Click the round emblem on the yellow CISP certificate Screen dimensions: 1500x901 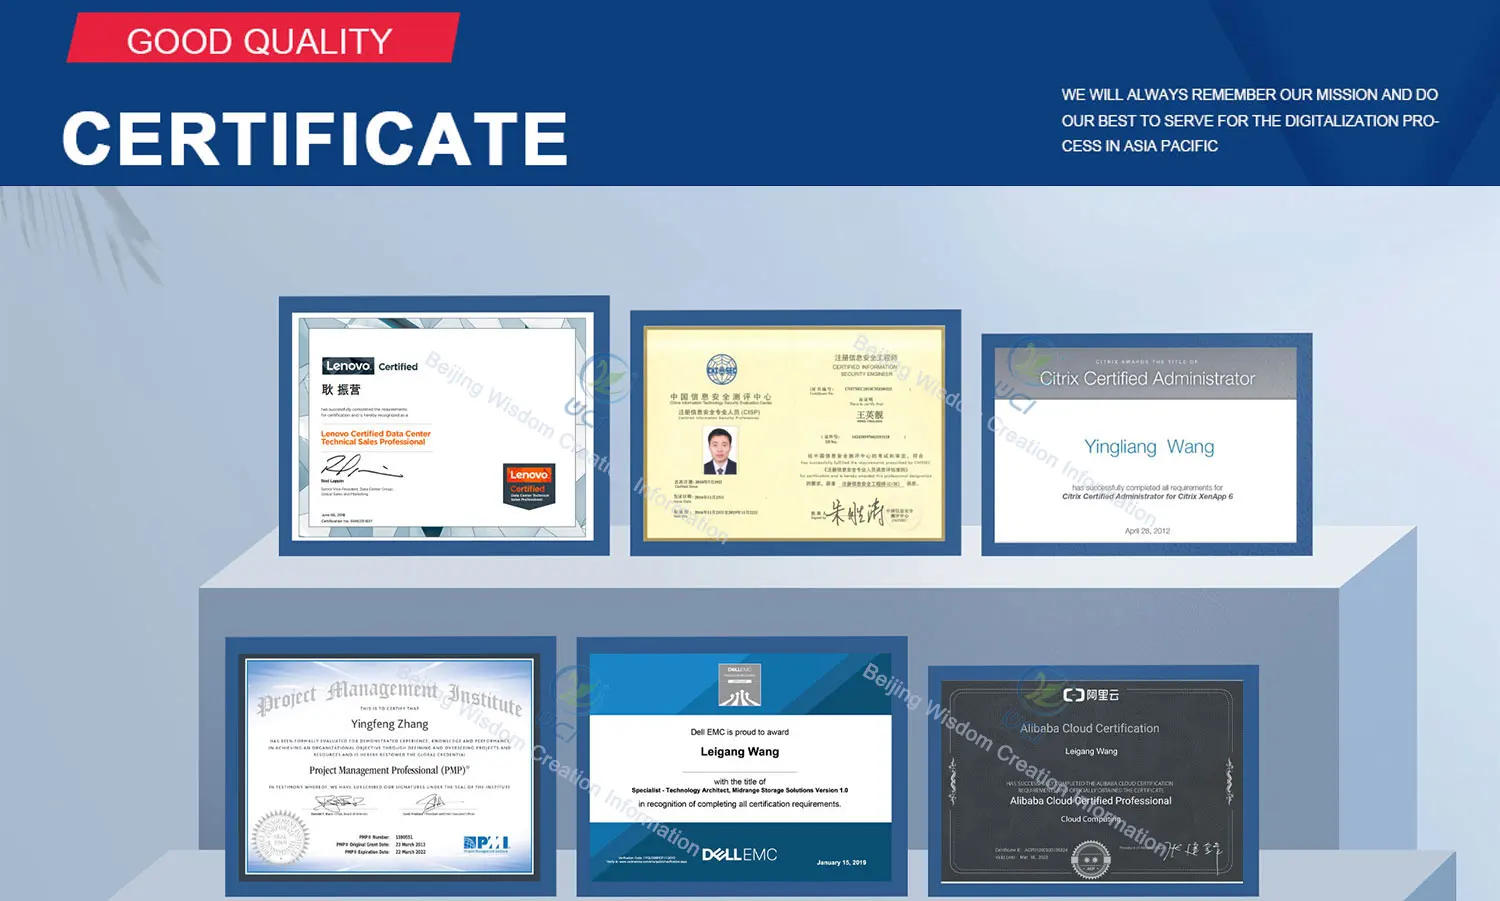[721, 371]
